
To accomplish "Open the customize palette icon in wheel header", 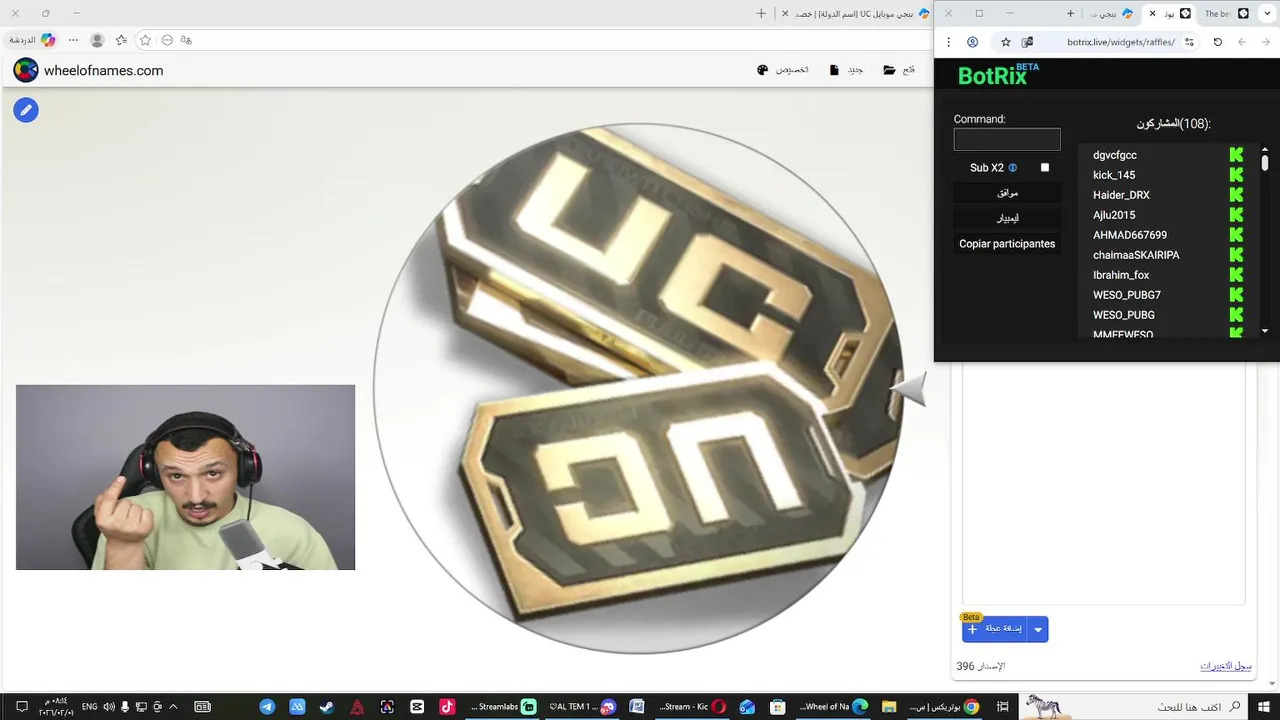I will point(763,70).
